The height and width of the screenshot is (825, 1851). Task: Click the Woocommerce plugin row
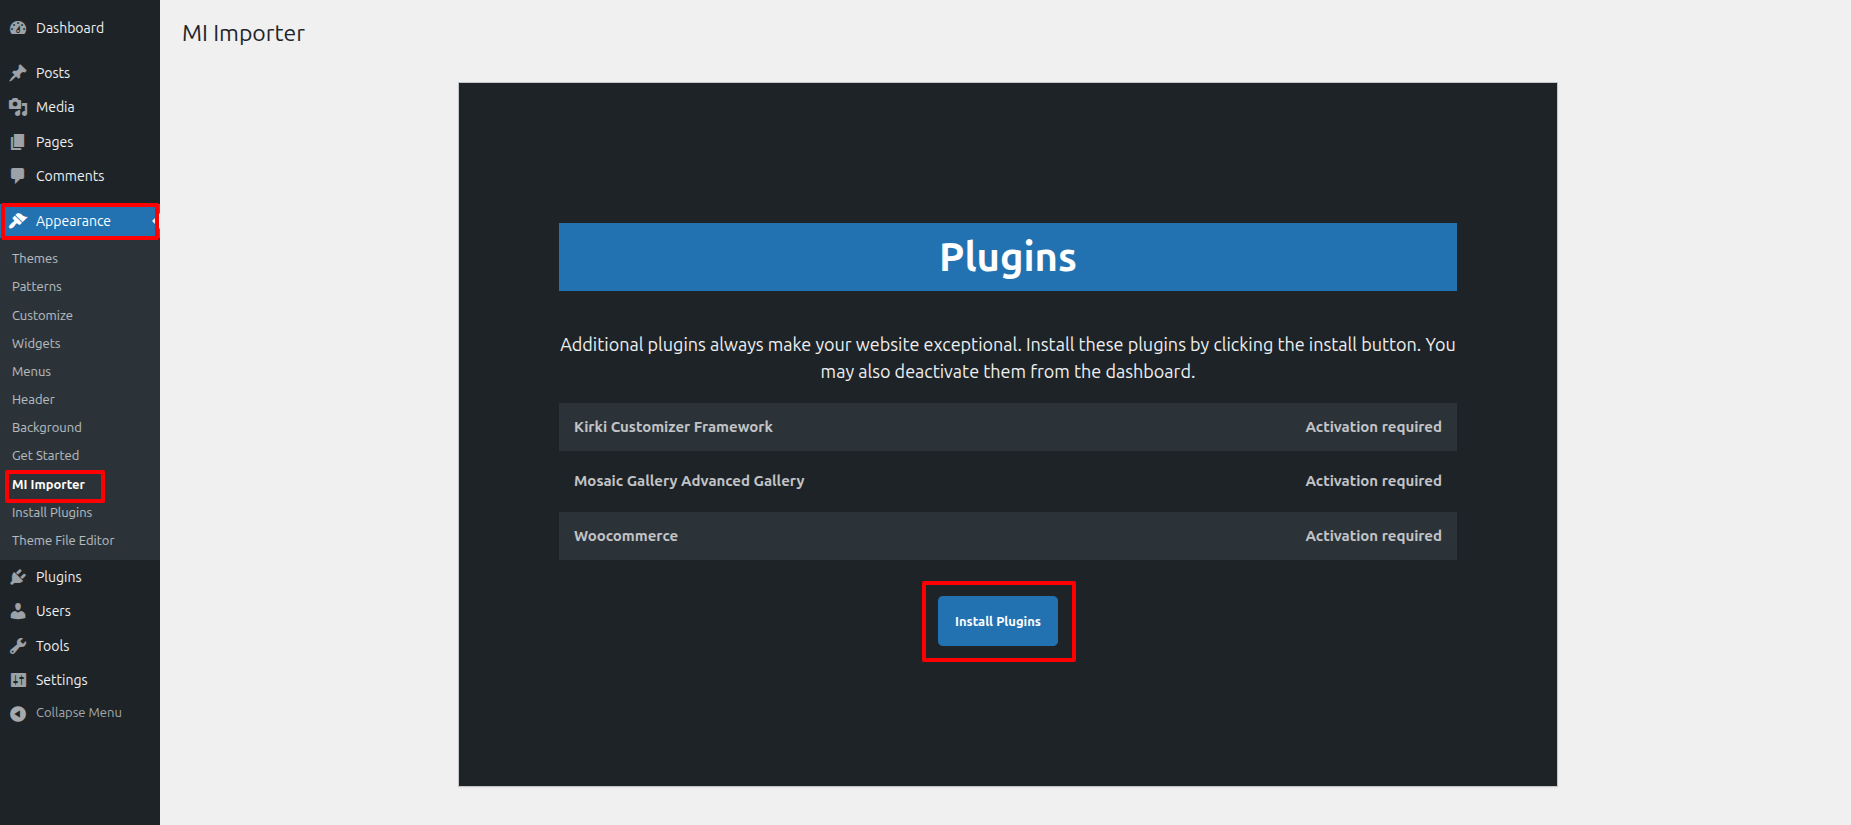(1007, 536)
